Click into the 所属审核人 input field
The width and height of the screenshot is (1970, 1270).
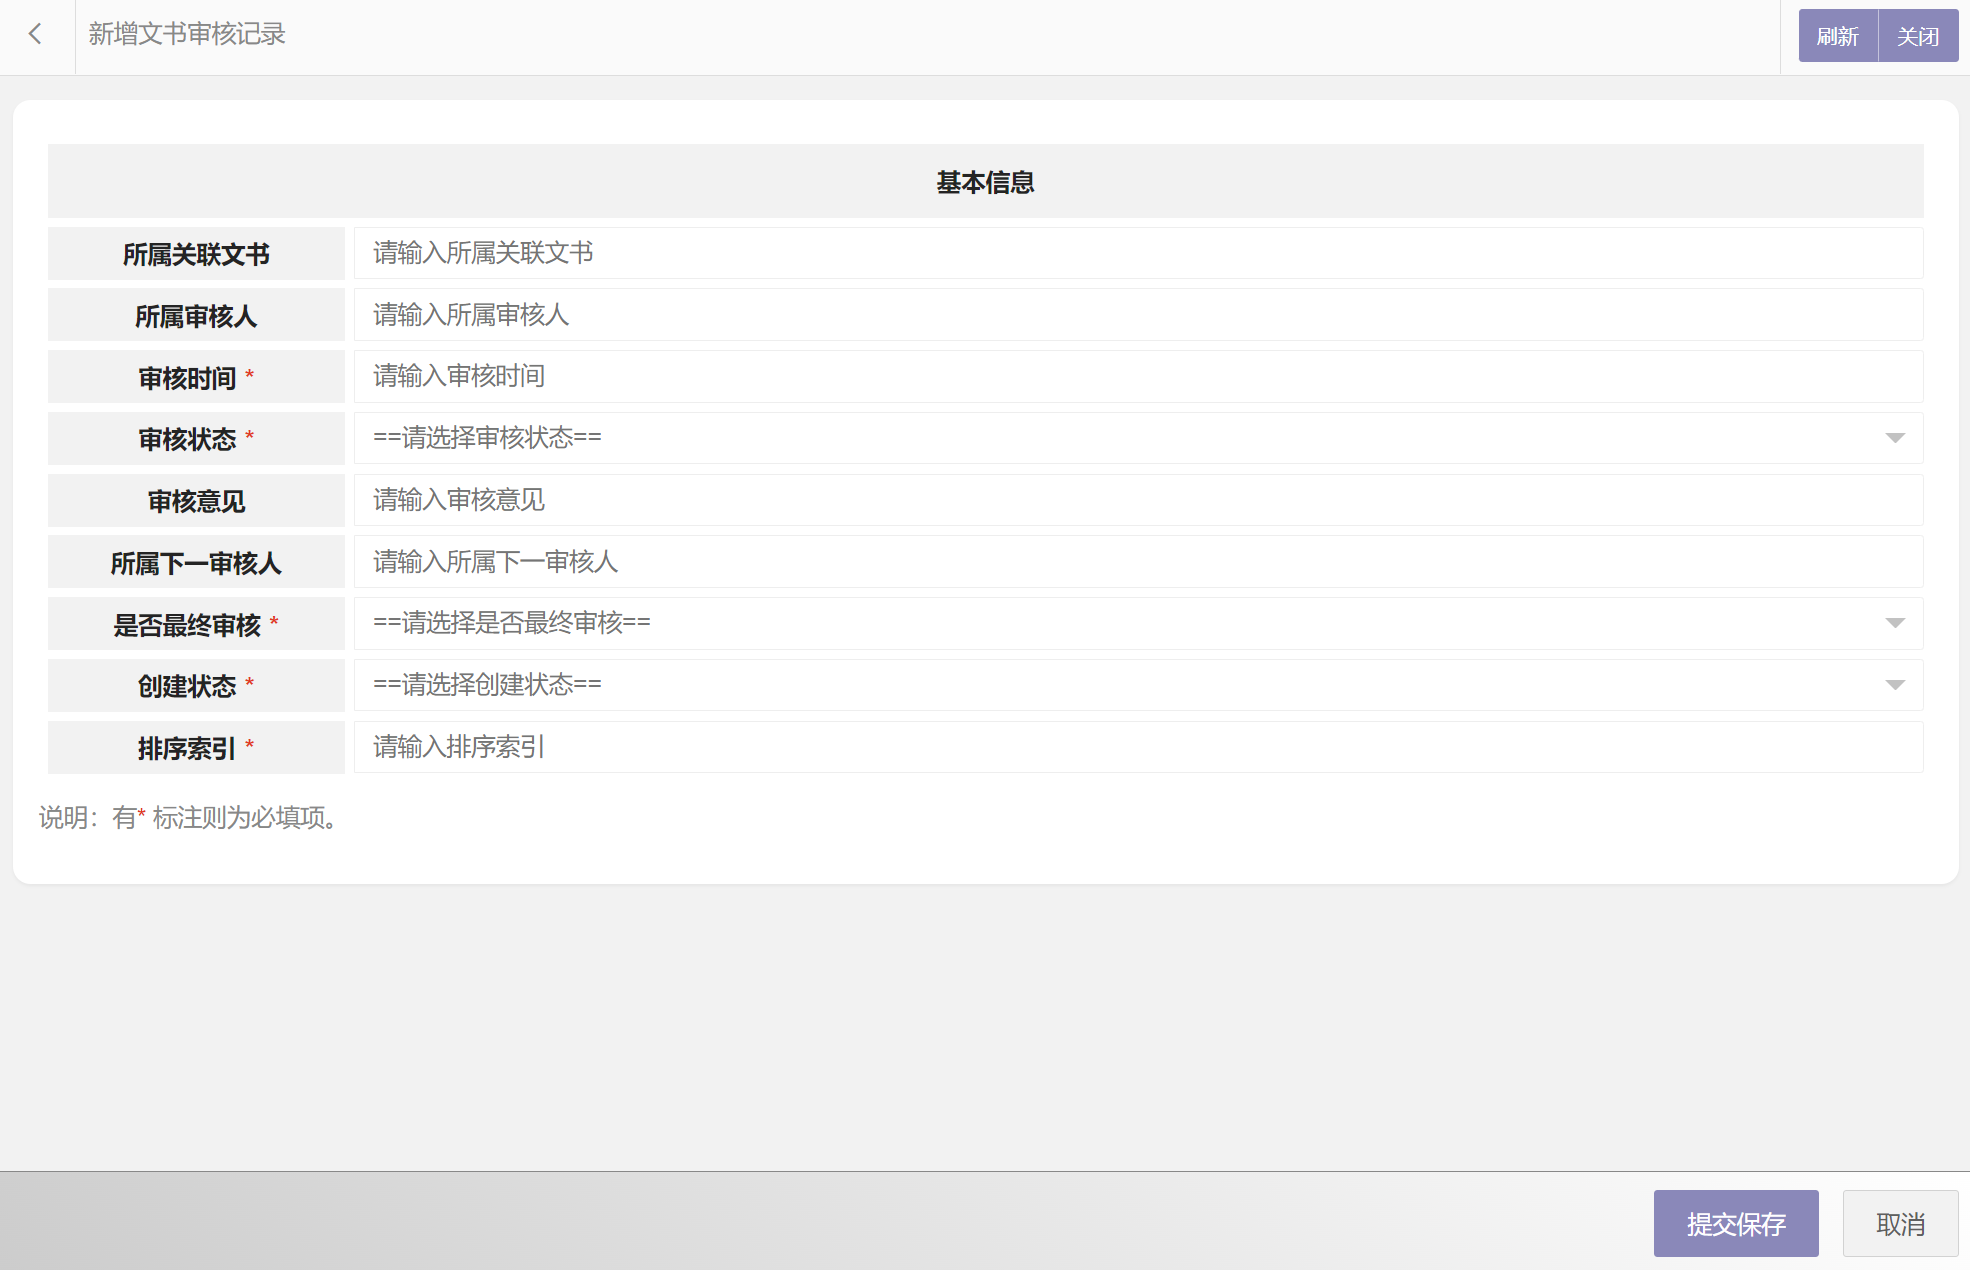pyautogui.click(x=1137, y=315)
